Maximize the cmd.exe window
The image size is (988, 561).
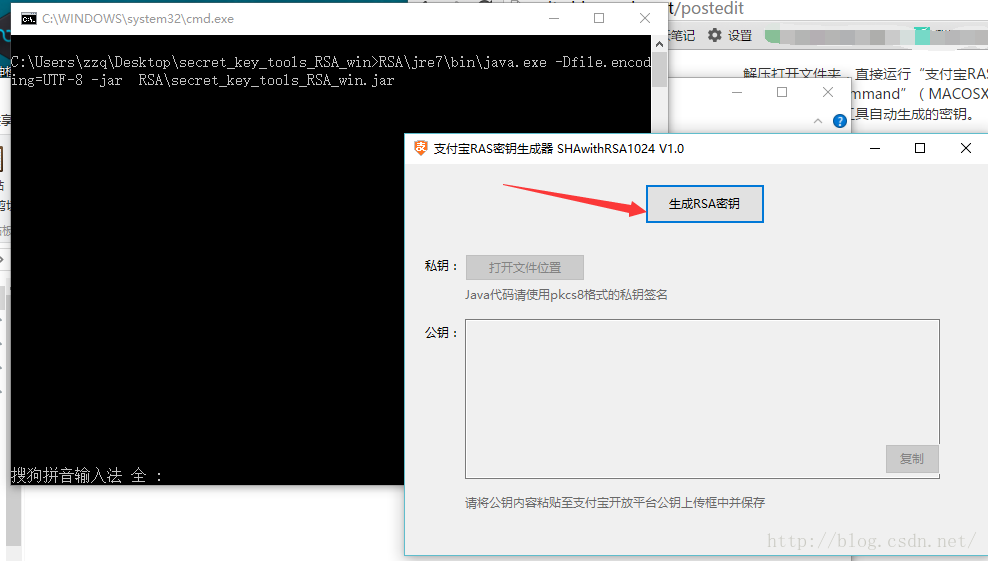599,18
